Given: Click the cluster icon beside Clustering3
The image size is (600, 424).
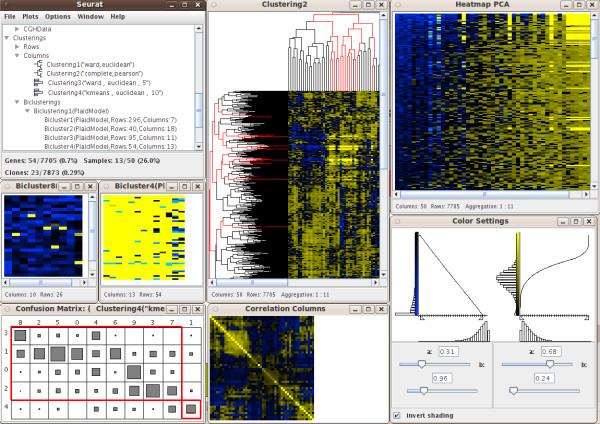Looking at the screenshot, I should (38, 83).
